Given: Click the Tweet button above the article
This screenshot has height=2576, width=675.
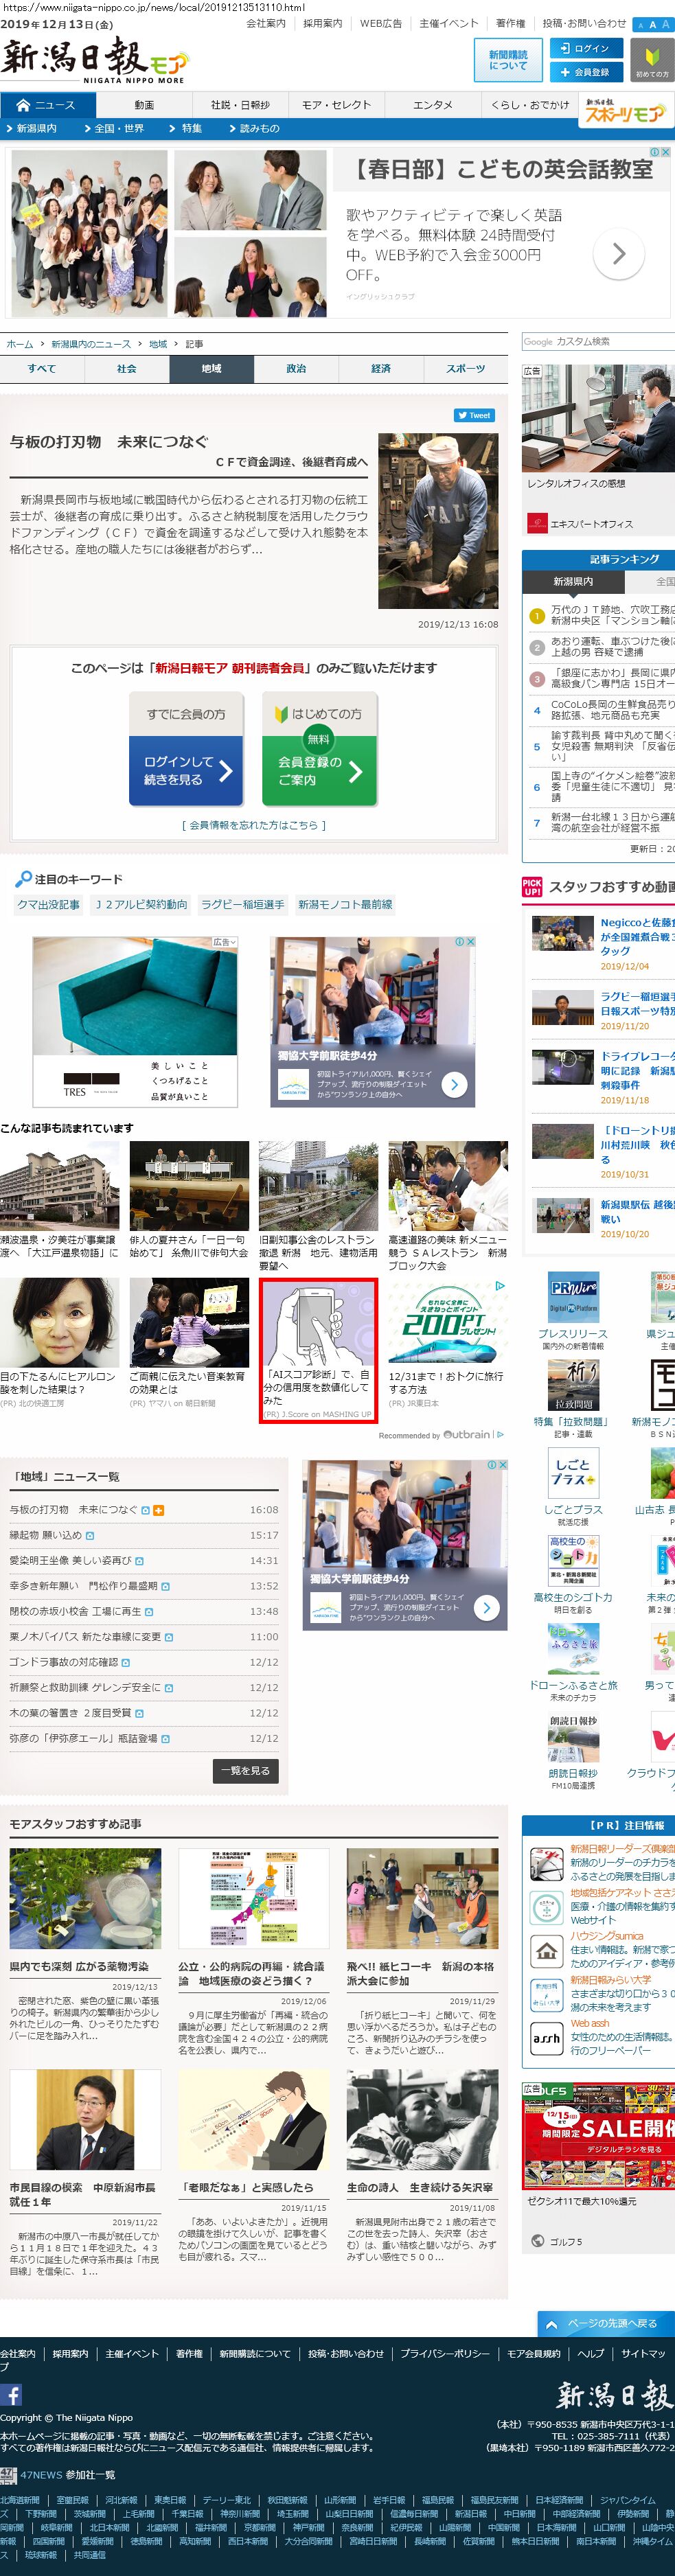Looking at the screenshot, I should [474, 415].
